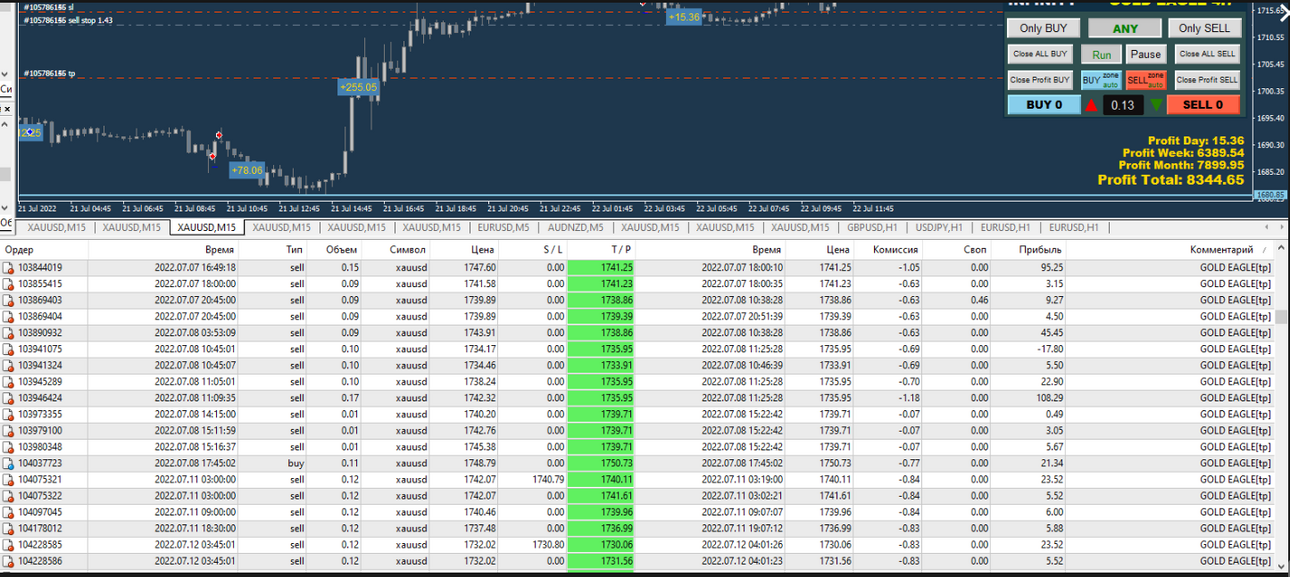Click the 1740.79 stop-loss cell

(547, 480)
